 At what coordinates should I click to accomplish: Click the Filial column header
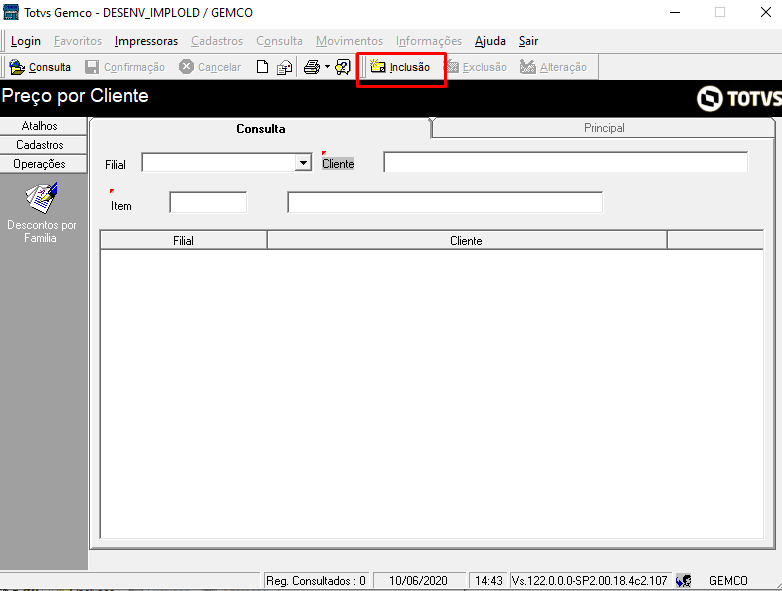[x=184, y=240]
